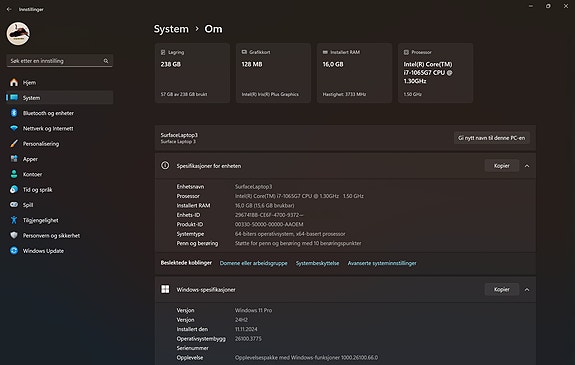575x365 pixels.
Task: Open the Lagring 238 GB card
Action: 192,73
